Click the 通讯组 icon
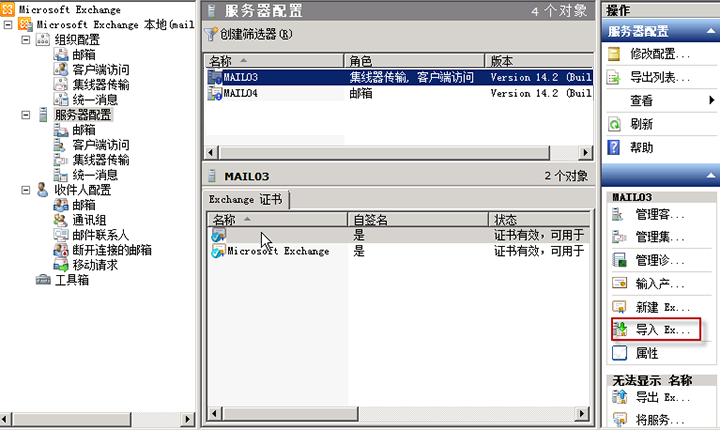720x430 pixels. click(x=61, y=220)
